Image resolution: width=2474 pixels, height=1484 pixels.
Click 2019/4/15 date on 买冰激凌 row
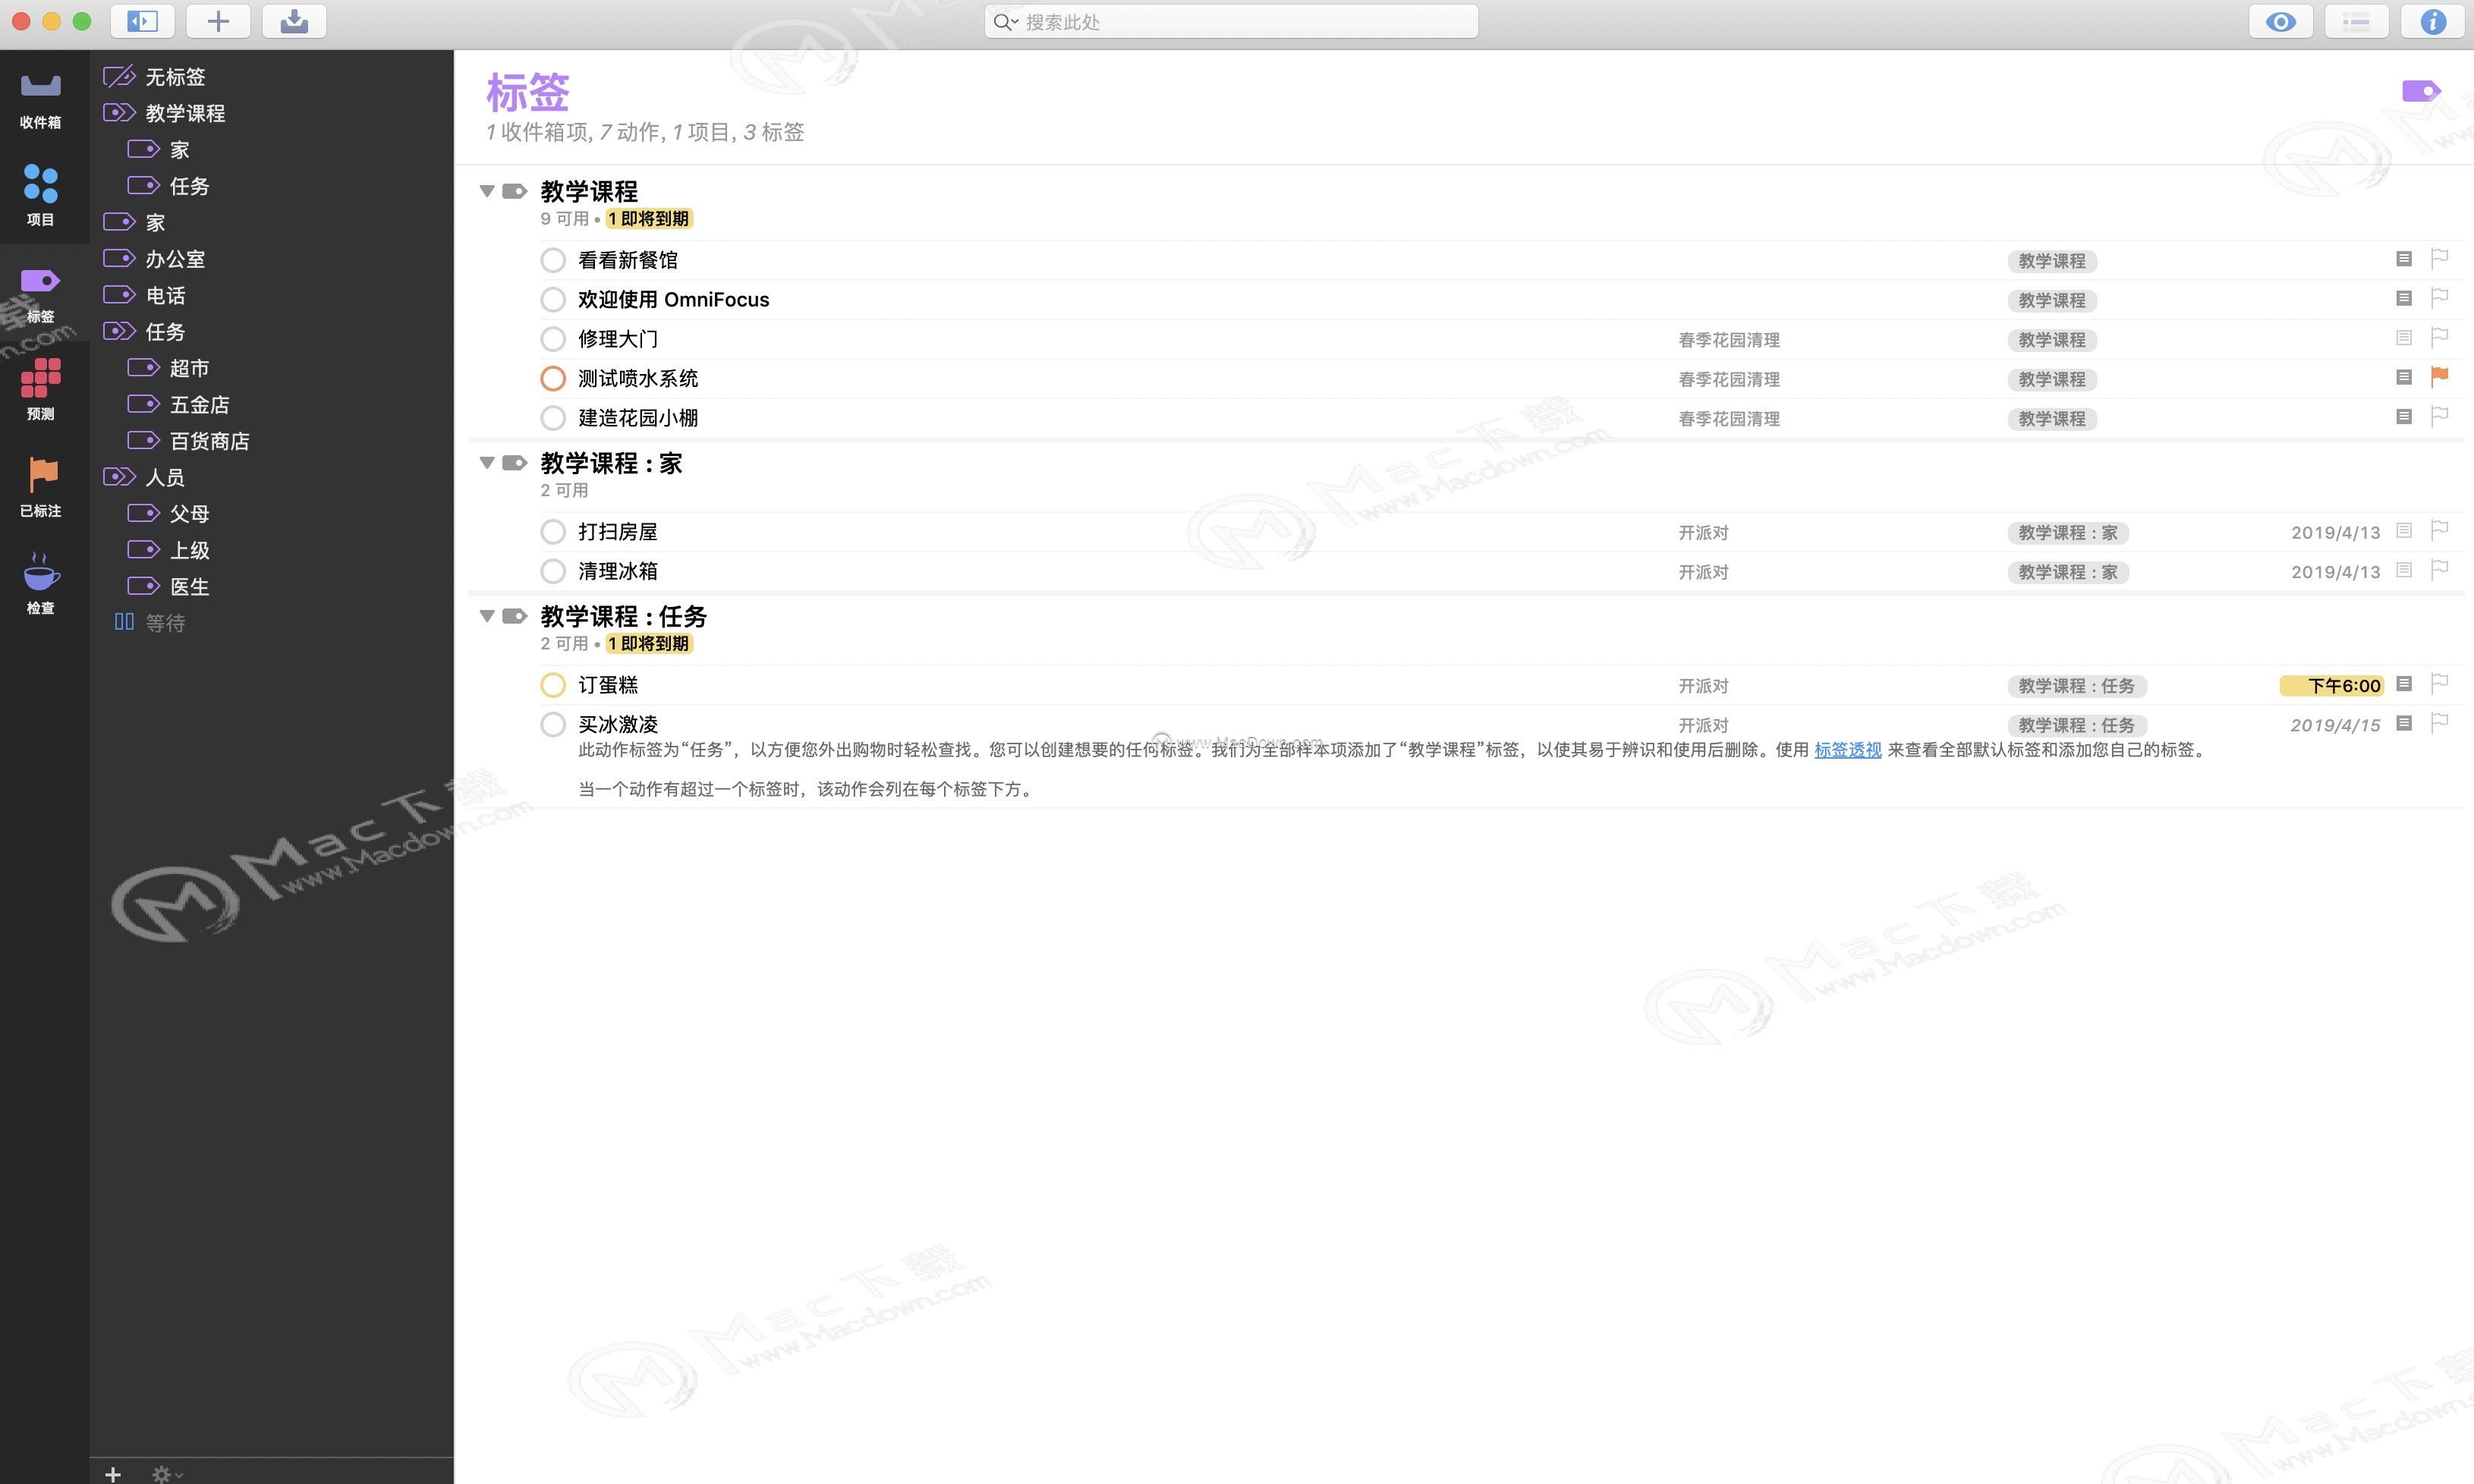(2335, 725)
